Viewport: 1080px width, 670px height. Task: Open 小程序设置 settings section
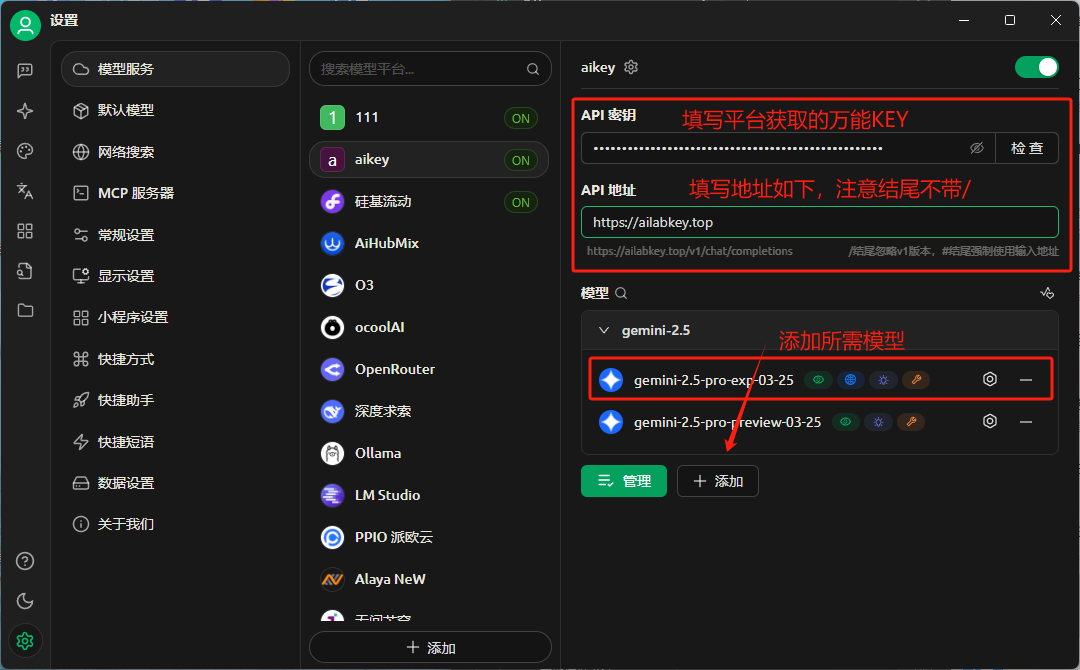176,317
